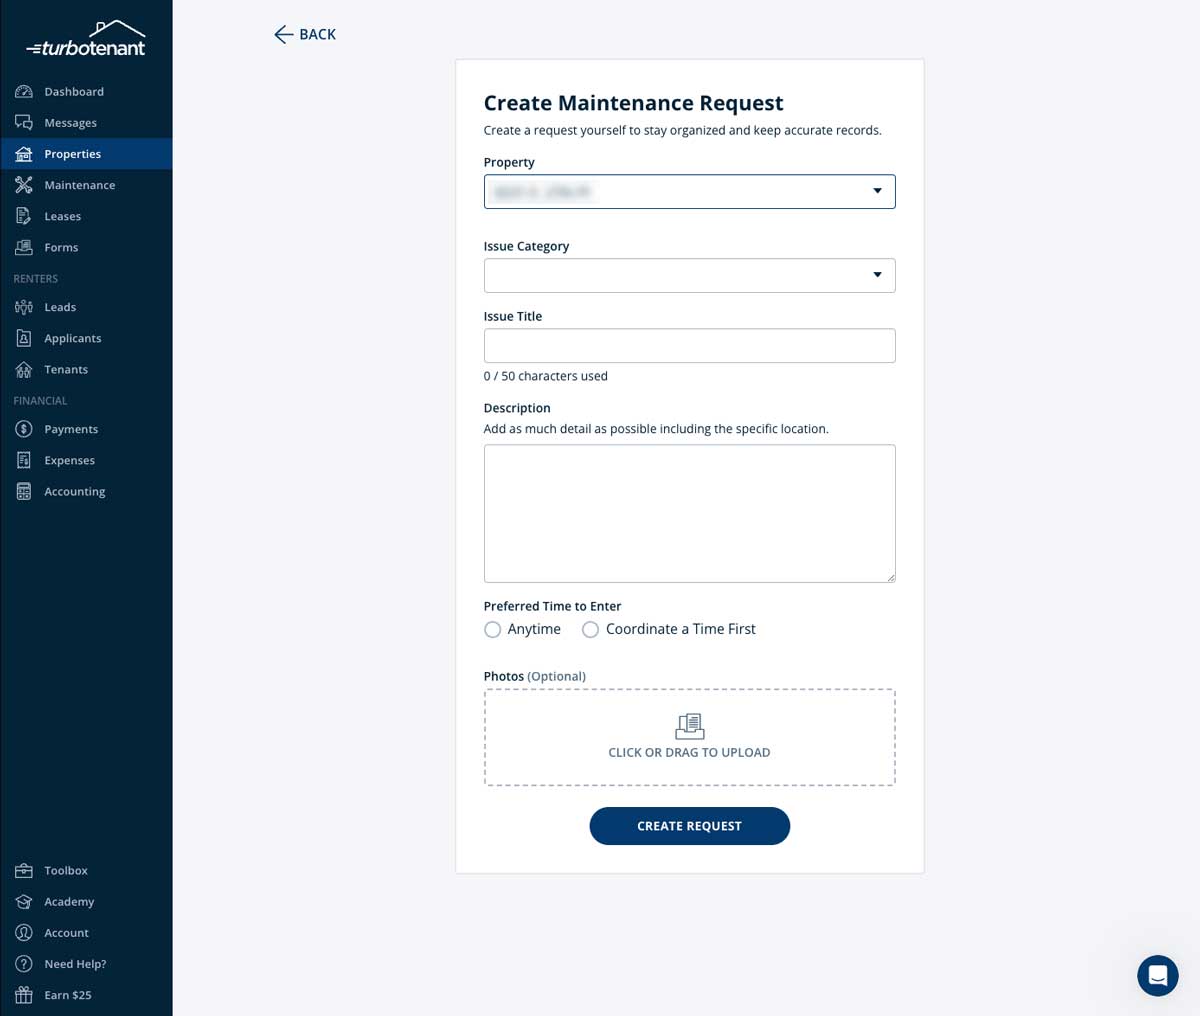Viewport: 1200px width, 1016px height.
Task: Open the Toolbox item
Action: [66, 870]
